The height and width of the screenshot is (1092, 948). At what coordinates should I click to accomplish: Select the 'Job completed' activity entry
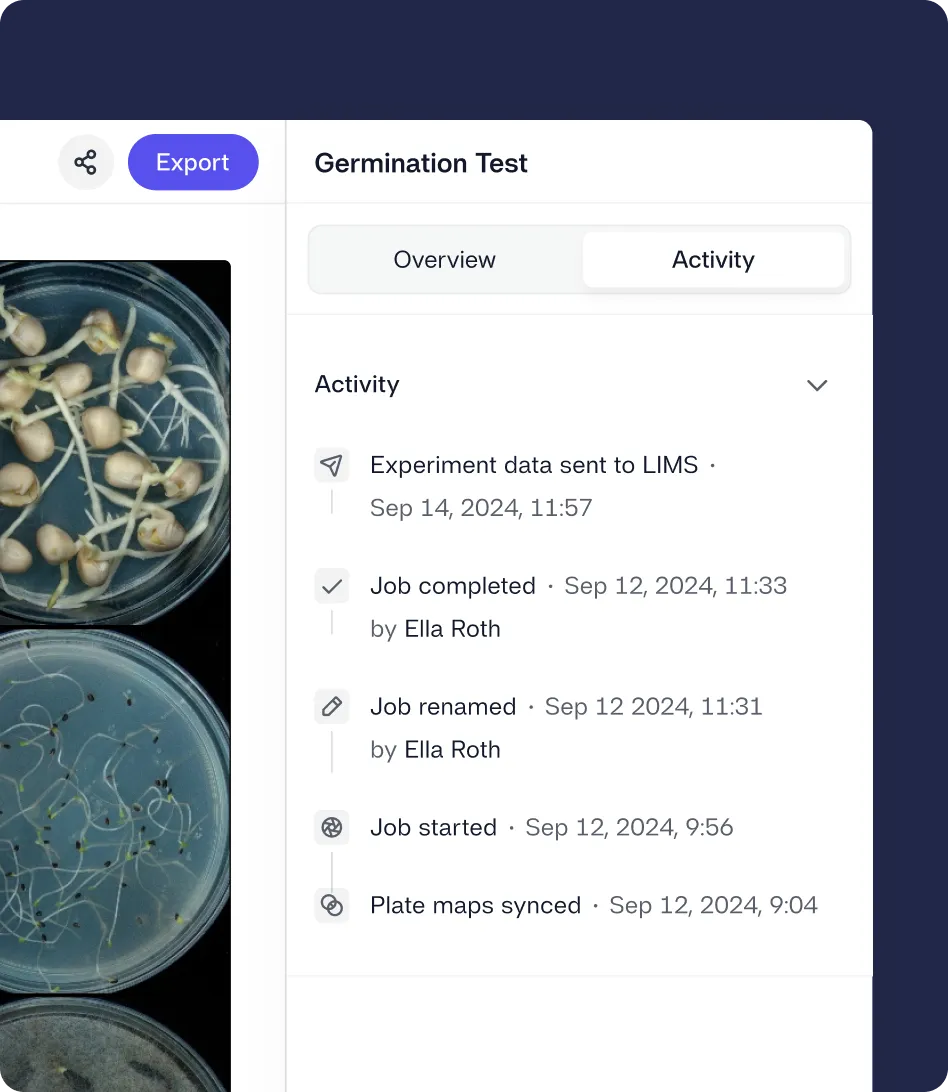pyautogui.click(x=453, y=586)
